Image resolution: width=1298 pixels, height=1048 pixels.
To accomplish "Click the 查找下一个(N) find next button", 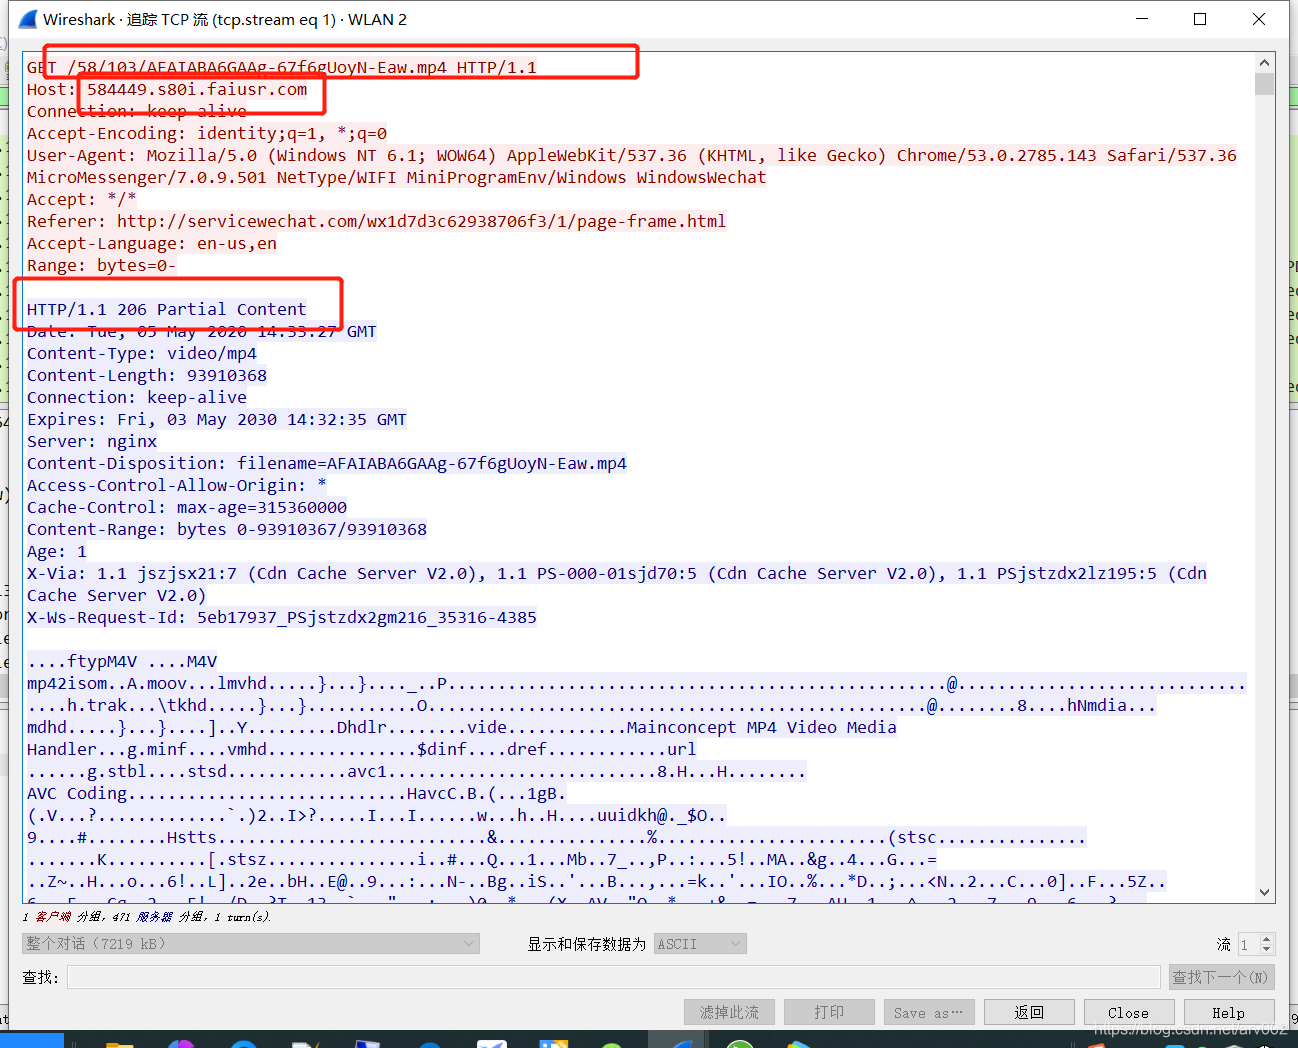I will (1221, 977).
